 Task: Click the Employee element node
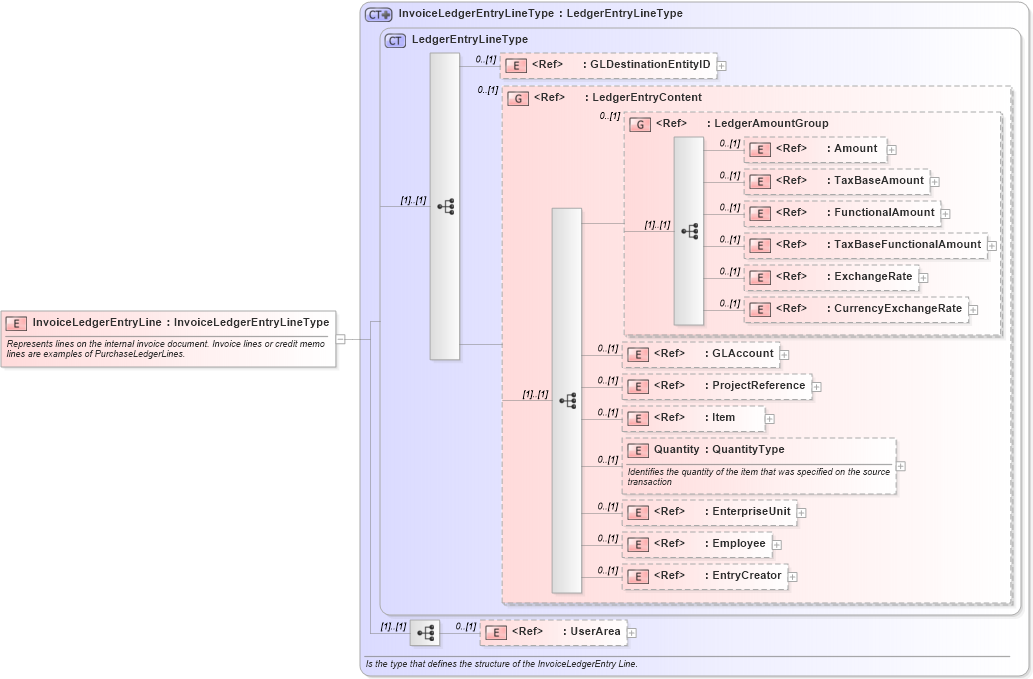coord(700,544)
